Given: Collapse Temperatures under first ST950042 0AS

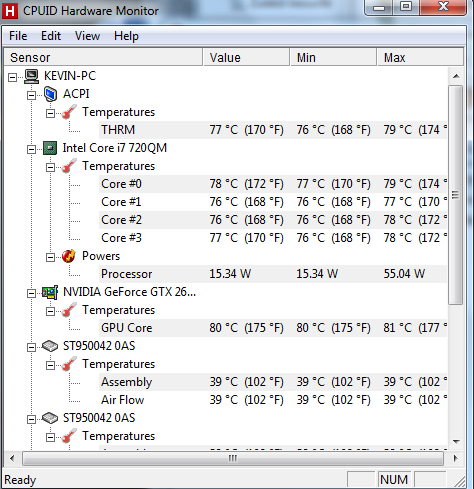Looking at the screenshot, I should tap(50, 365).
